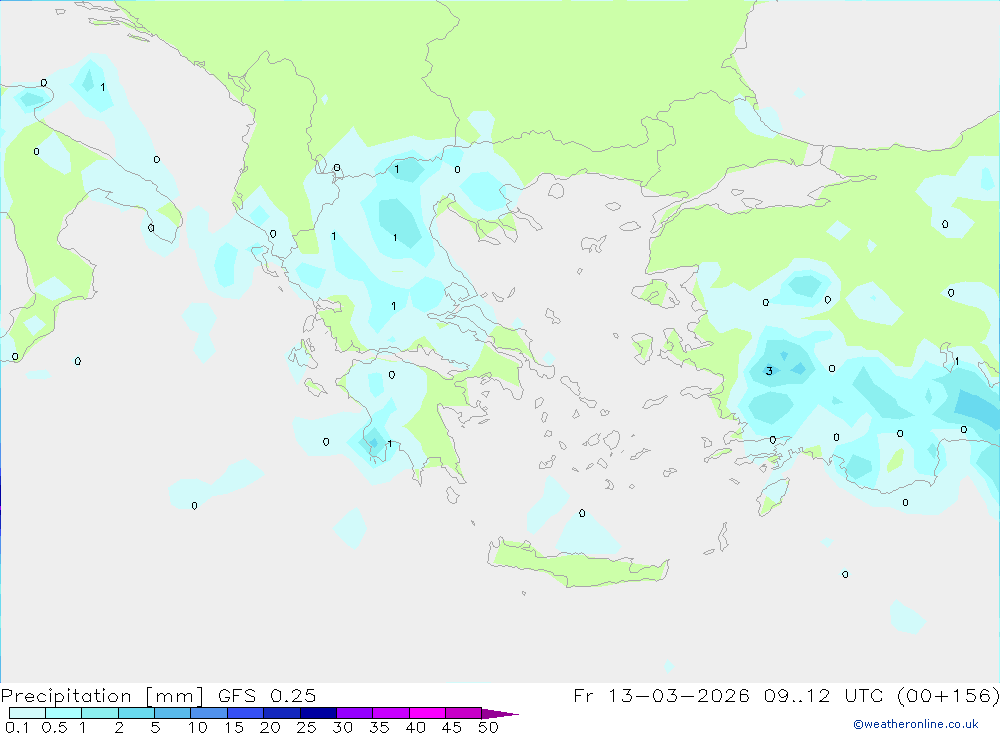Select the 35–40 mm violet legend swatch
Screen dimensions: 1000x733
[390, 713]
